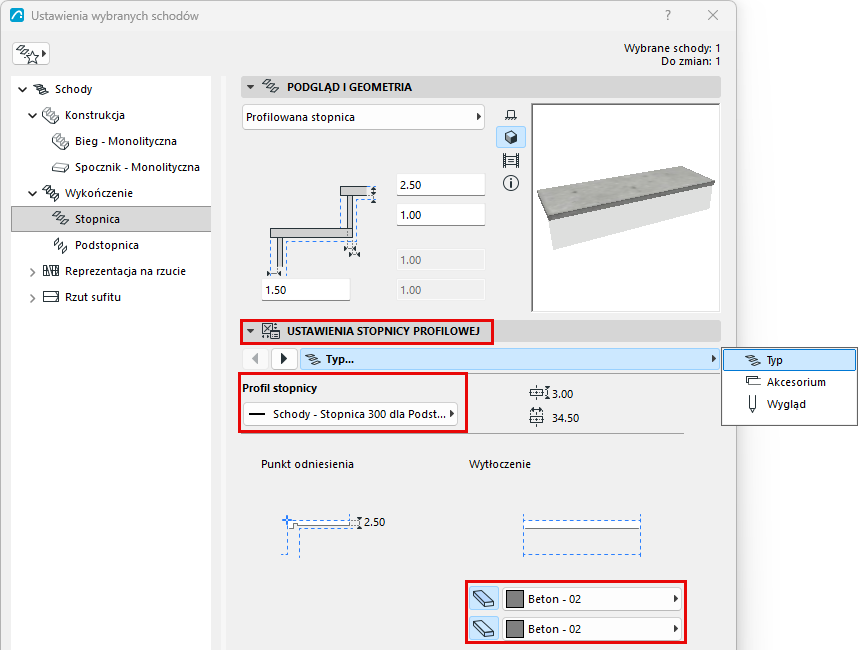Toggle second Beton - 02 surface override
Image resolution: width=866 pixels, height=650 pixels.
[x=484, y=628]
